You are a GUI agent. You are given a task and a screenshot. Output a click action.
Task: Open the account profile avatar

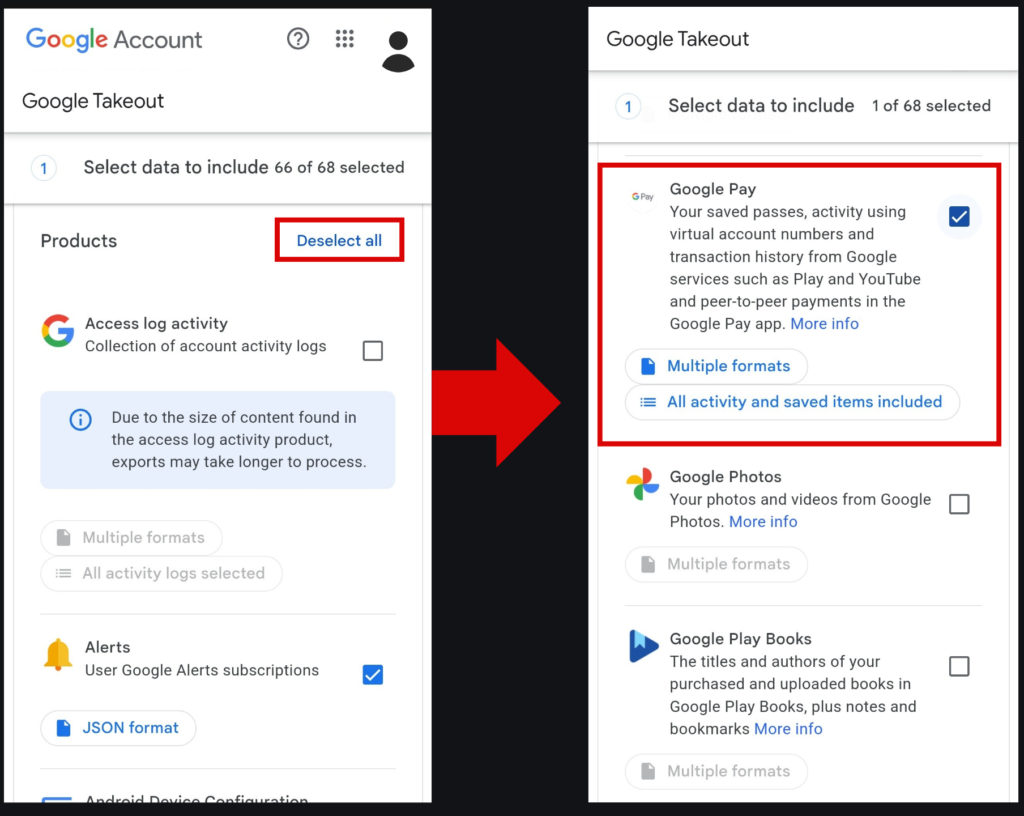pos(398,52)
